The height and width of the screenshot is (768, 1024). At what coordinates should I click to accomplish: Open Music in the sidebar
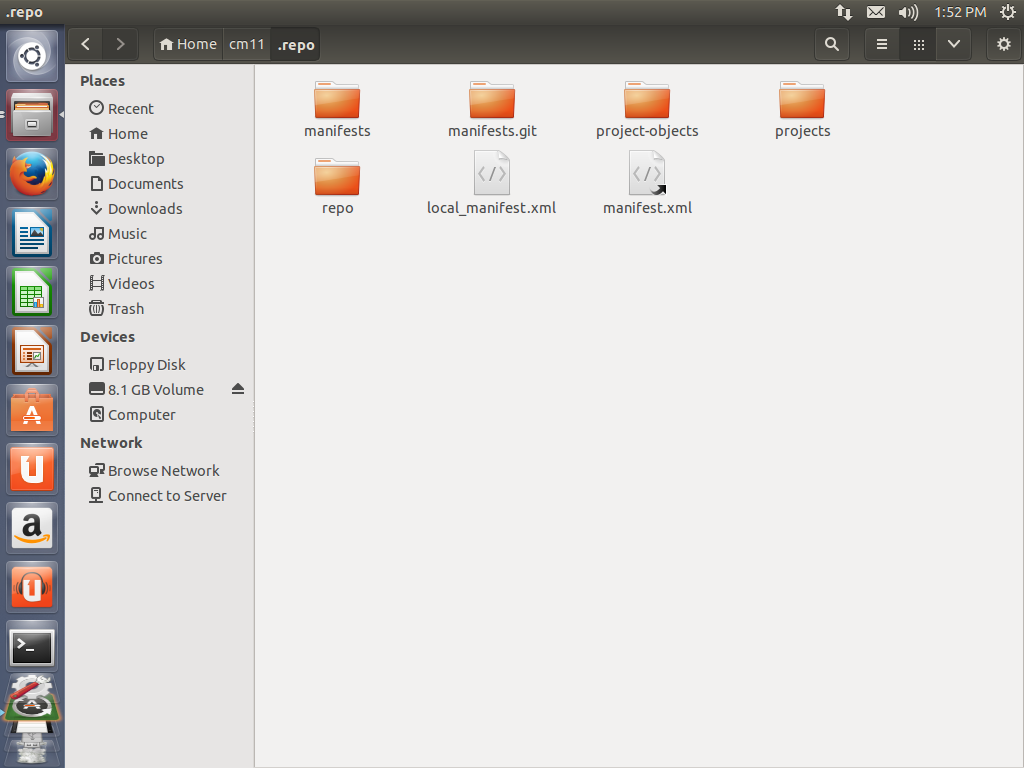[160, 234]
